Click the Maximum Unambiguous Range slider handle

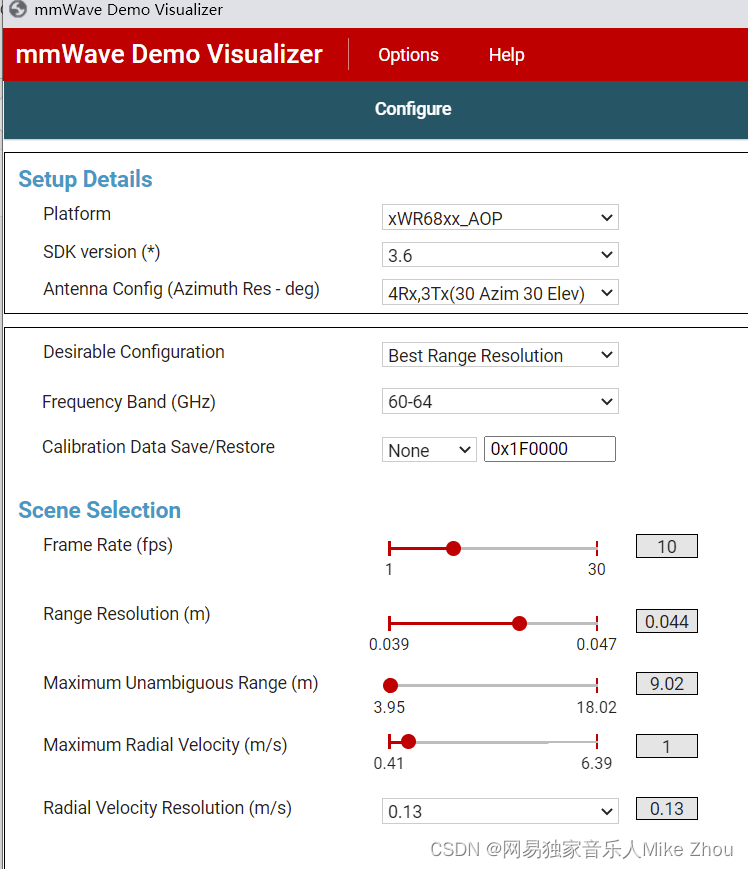point(391,686)
